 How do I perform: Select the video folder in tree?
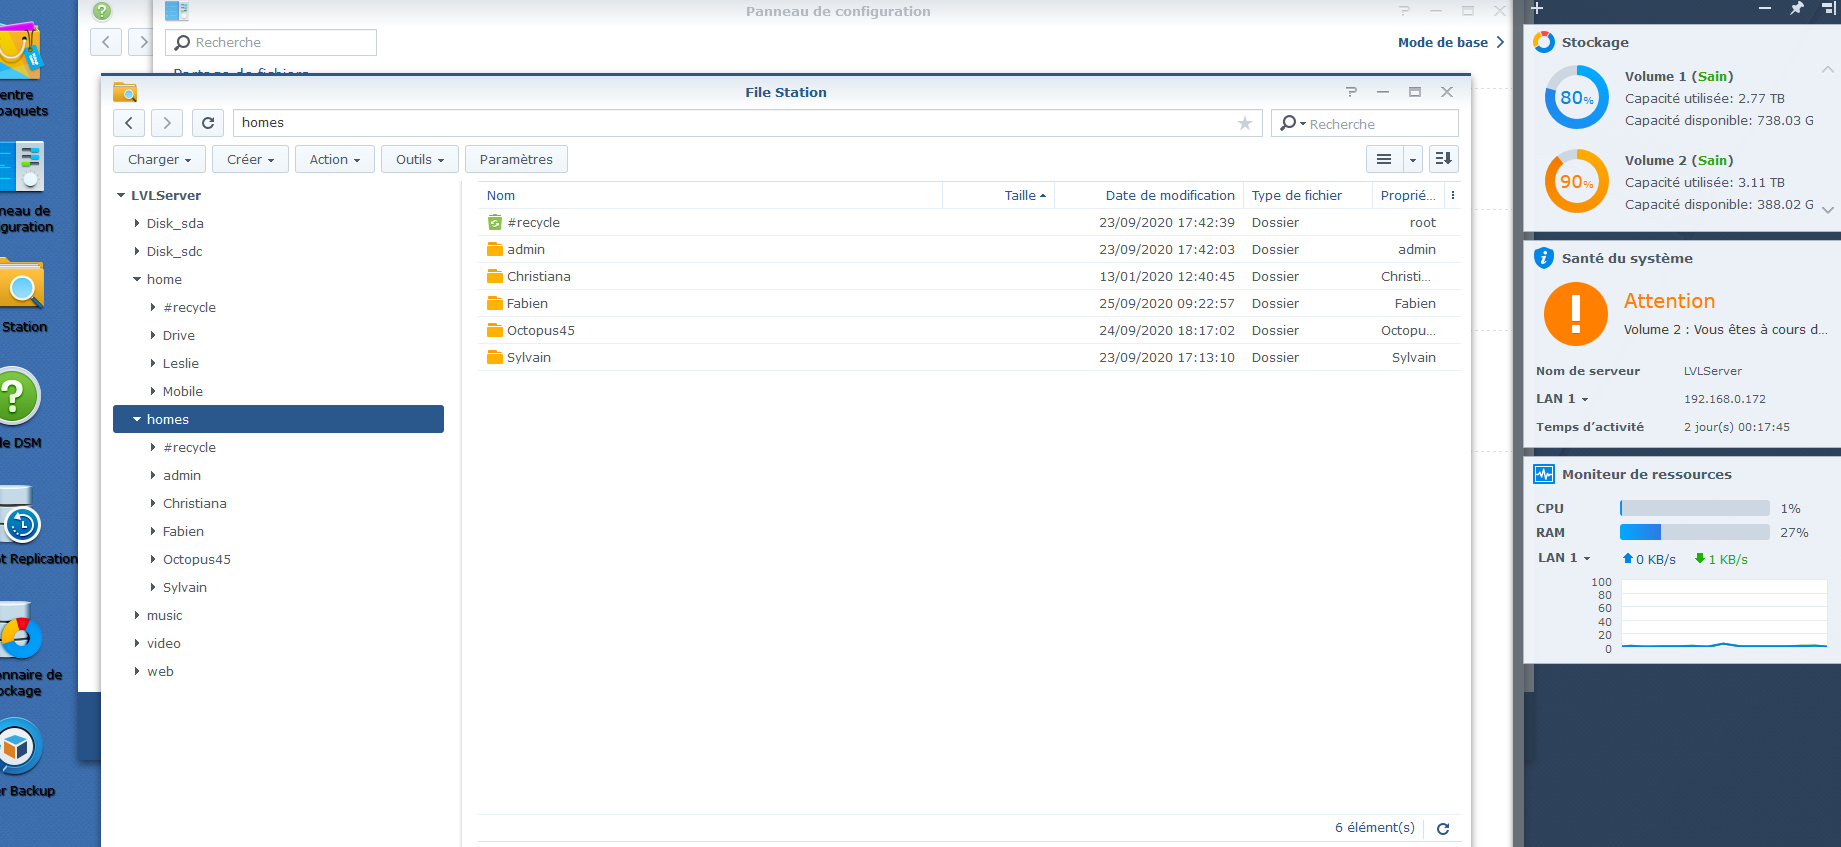(164, 643)
